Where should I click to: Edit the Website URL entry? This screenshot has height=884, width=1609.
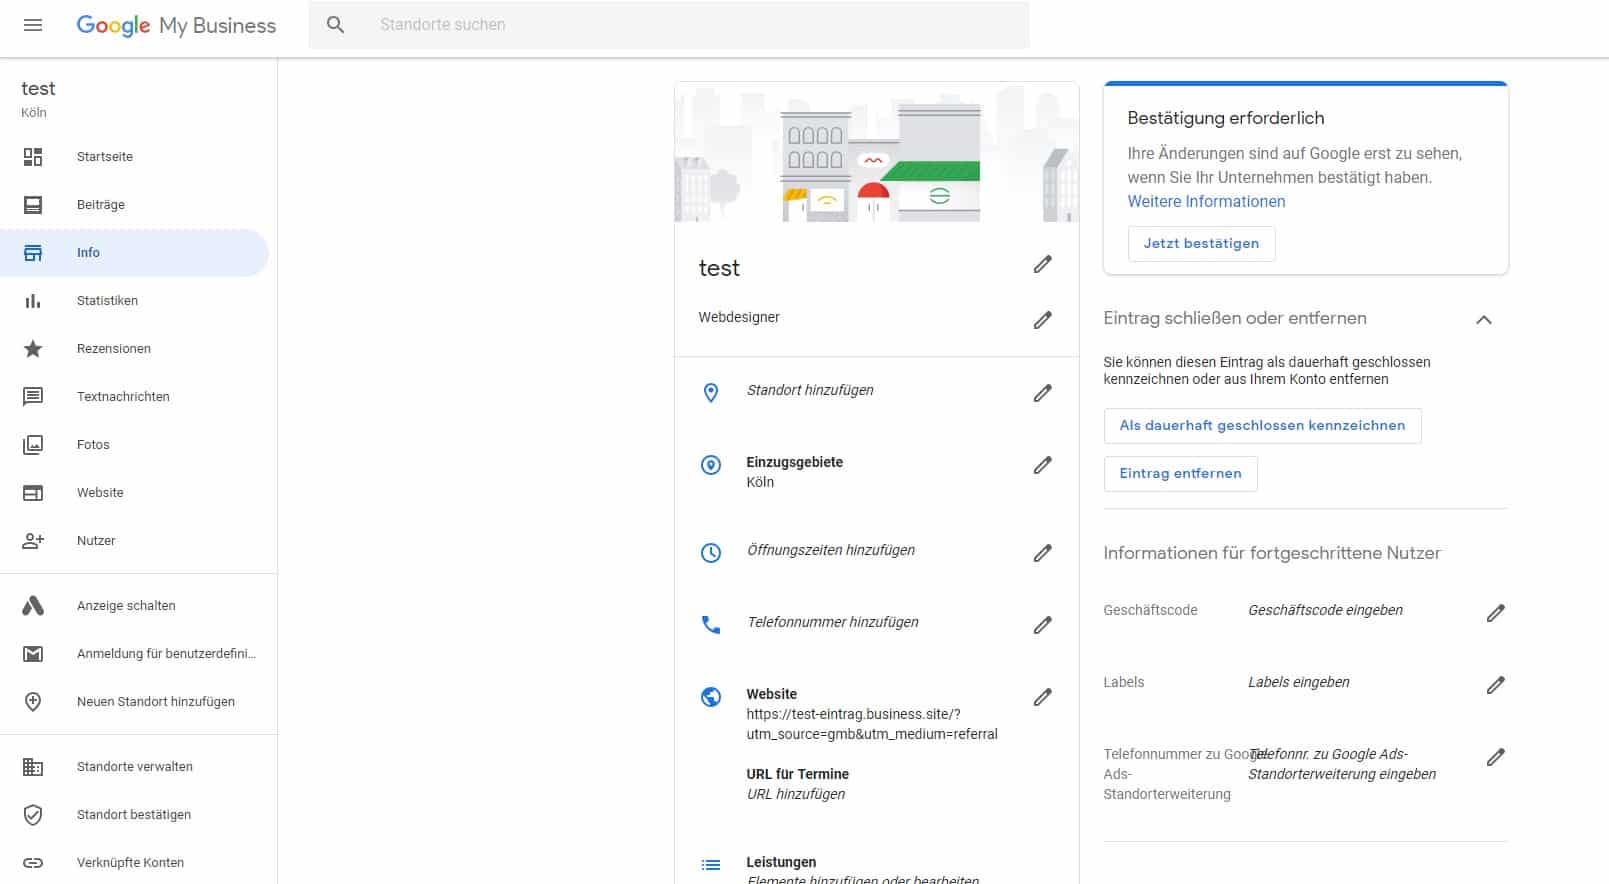tap(1043, 697)
